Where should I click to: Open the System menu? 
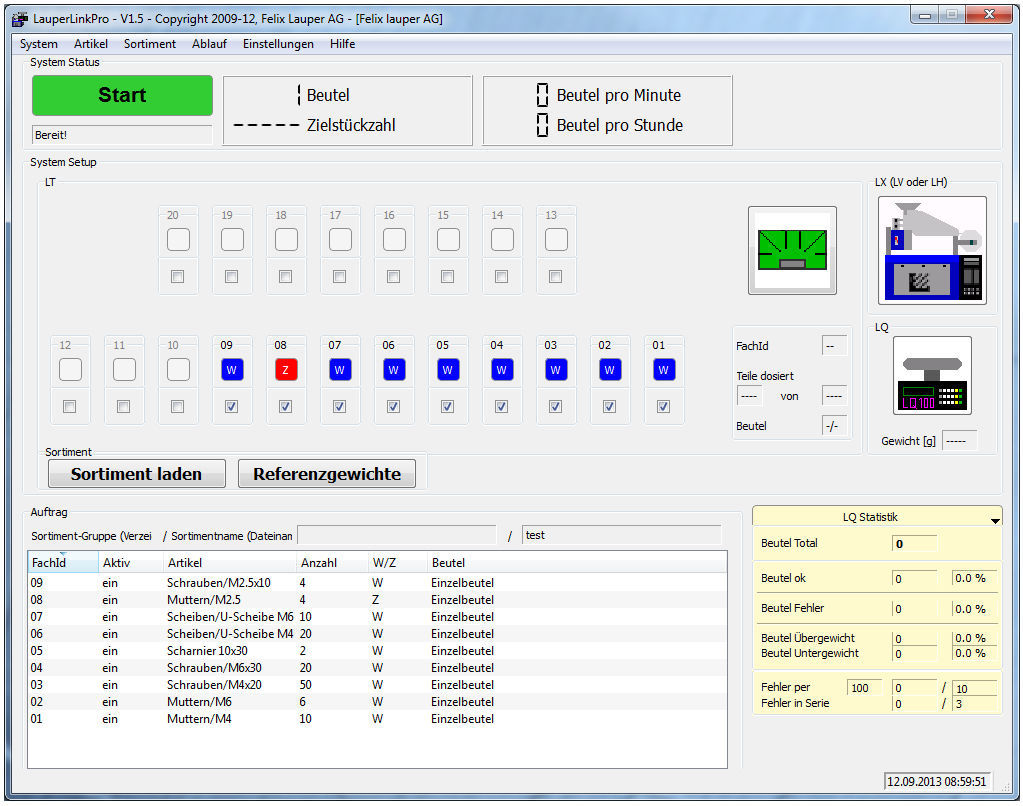38,44
